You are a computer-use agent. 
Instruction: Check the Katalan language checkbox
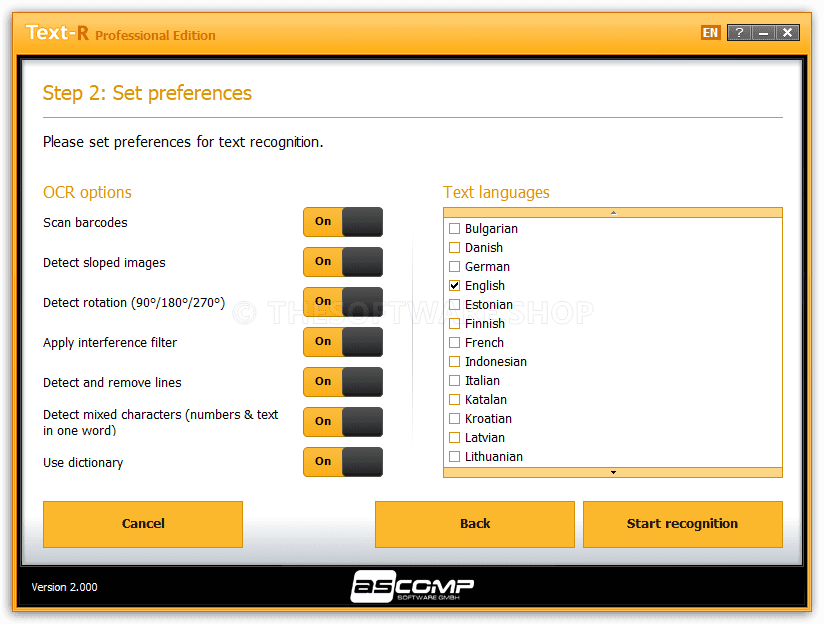point(455,400)
